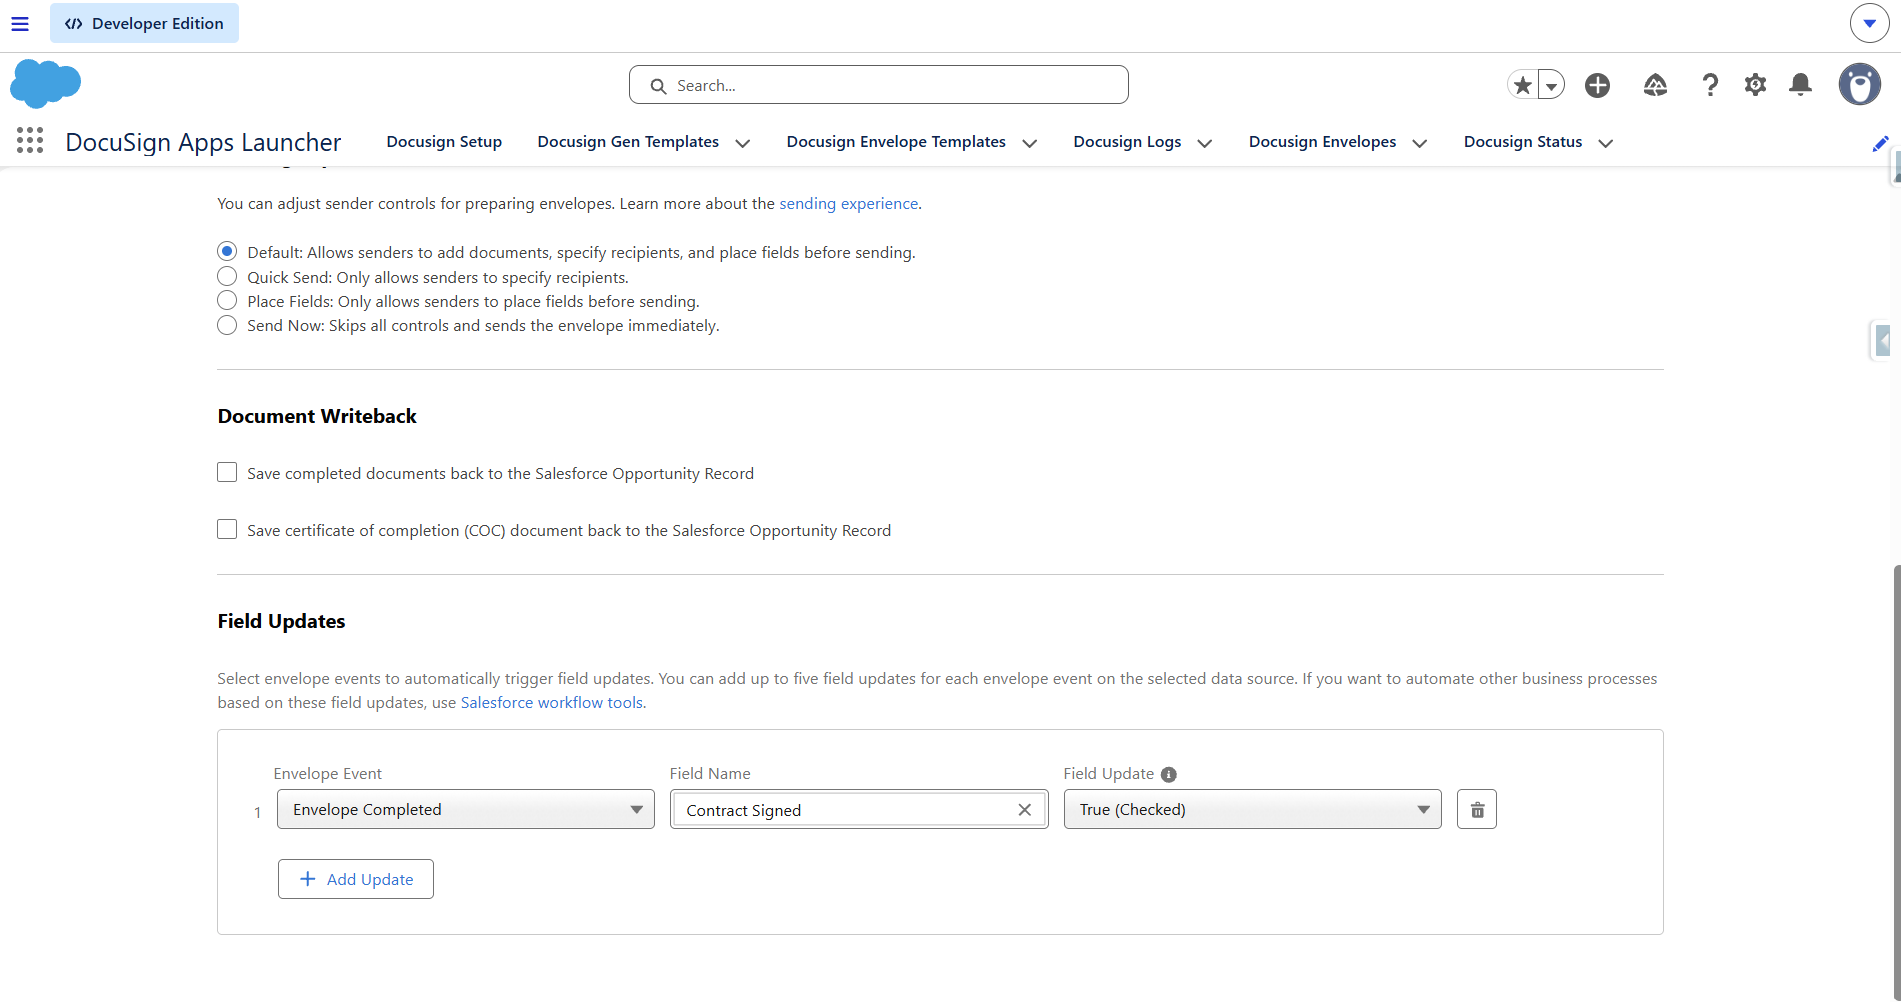The image size is (1901, 1002).
Task: Open the Setup gear icon
Action: tap(1755, 85)
